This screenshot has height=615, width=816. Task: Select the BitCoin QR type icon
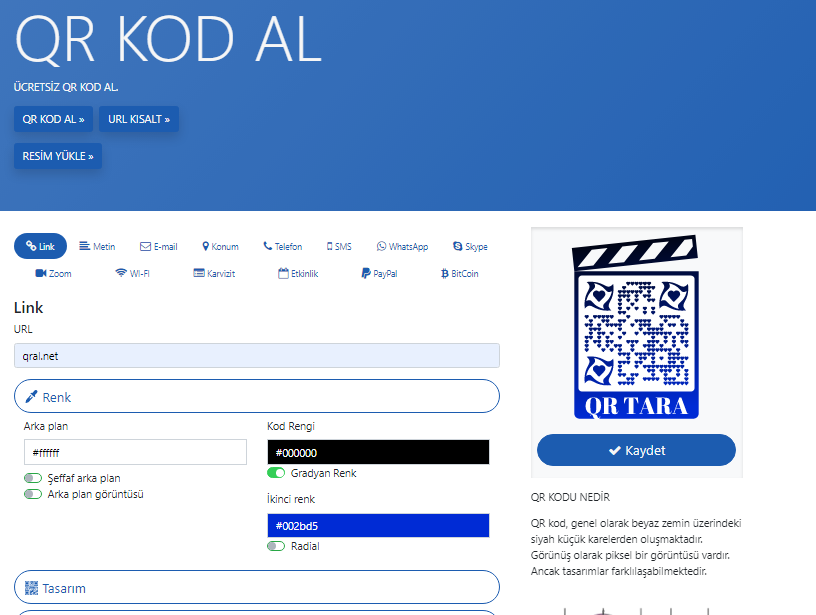[x=444, y=273]
